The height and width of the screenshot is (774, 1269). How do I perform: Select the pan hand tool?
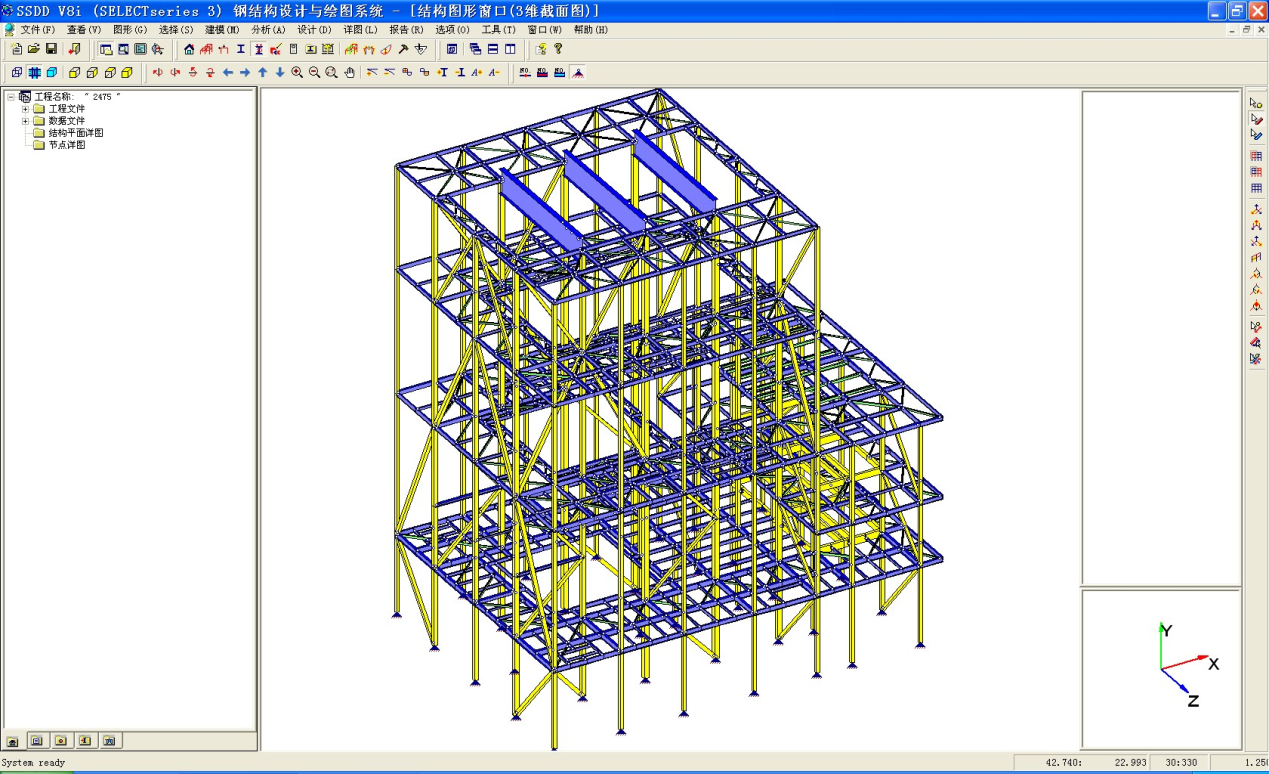pos(349,72)
